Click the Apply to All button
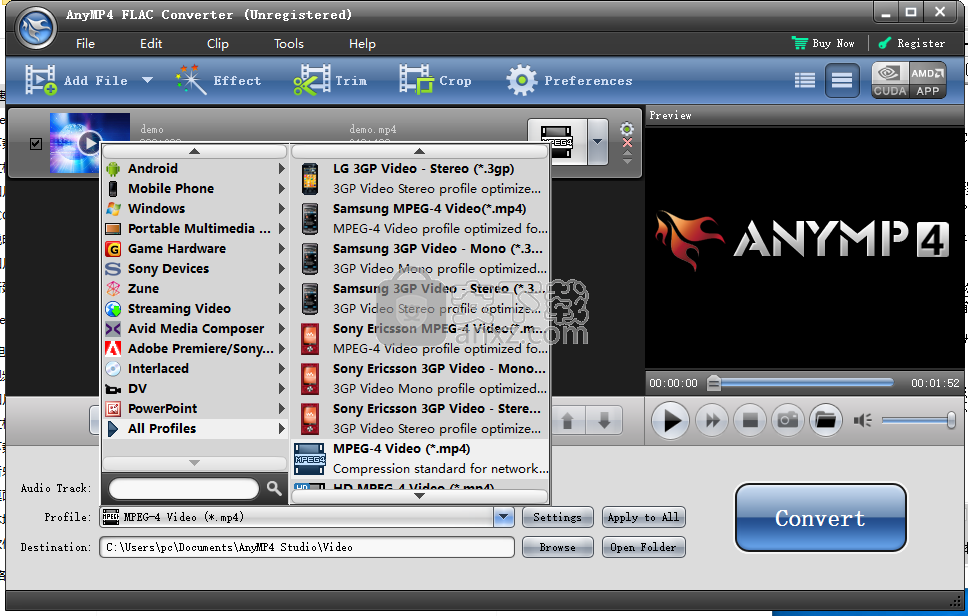968x616 pixels. pos(643,517)
